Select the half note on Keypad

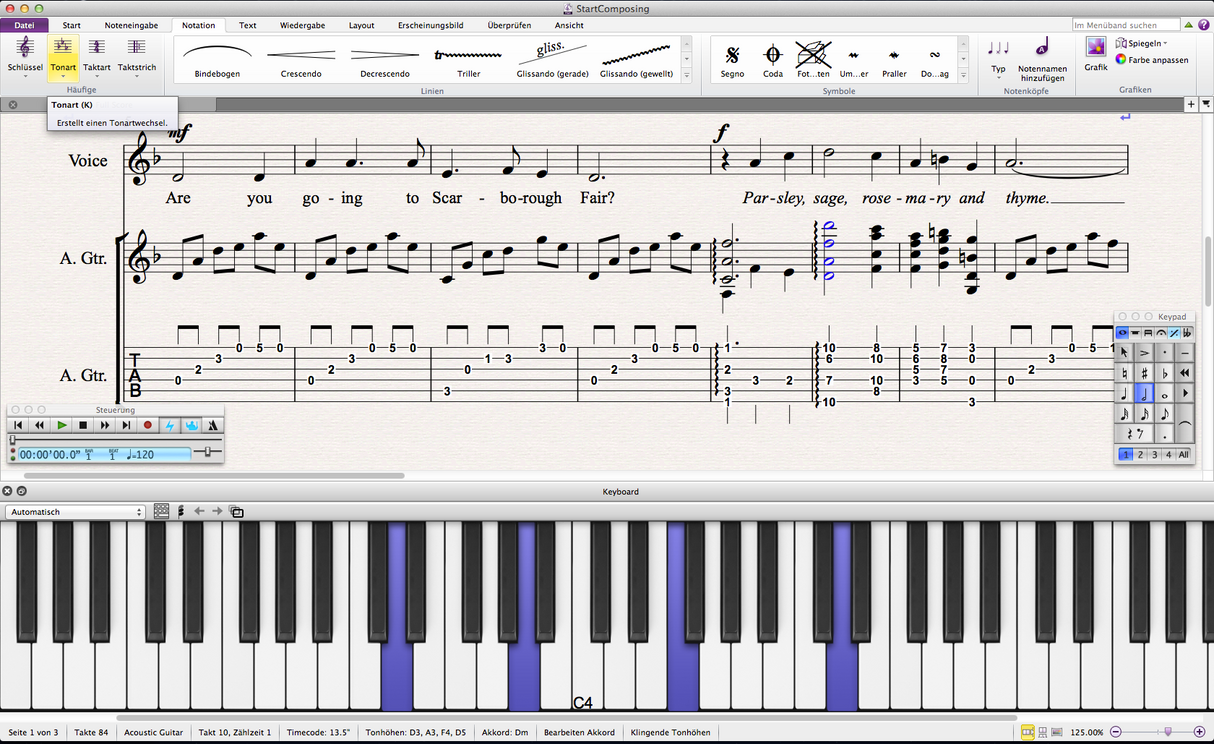[1144, 394]
